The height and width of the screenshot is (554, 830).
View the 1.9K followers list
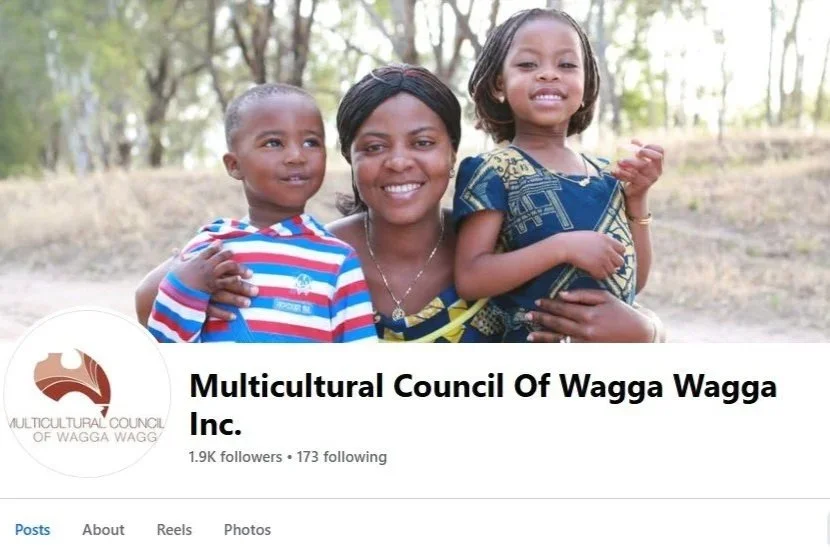pyautogui.click(x=235, y=457)
